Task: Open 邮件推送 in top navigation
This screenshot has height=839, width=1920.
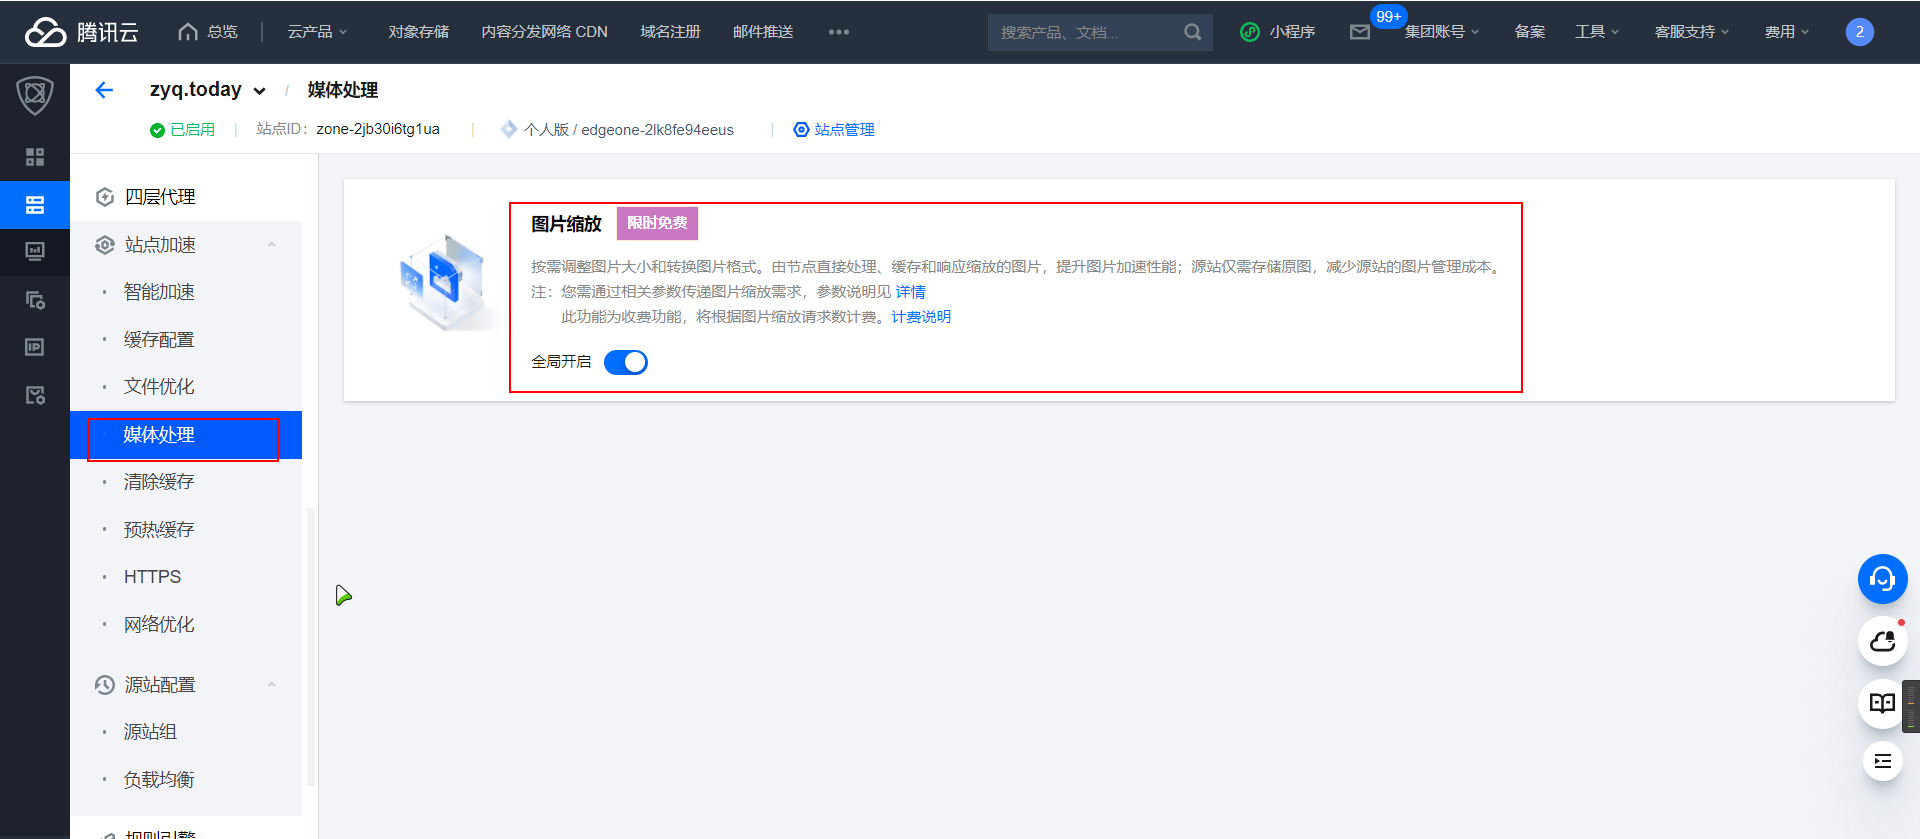Action: pyautogui.click(x=763, y=32)
